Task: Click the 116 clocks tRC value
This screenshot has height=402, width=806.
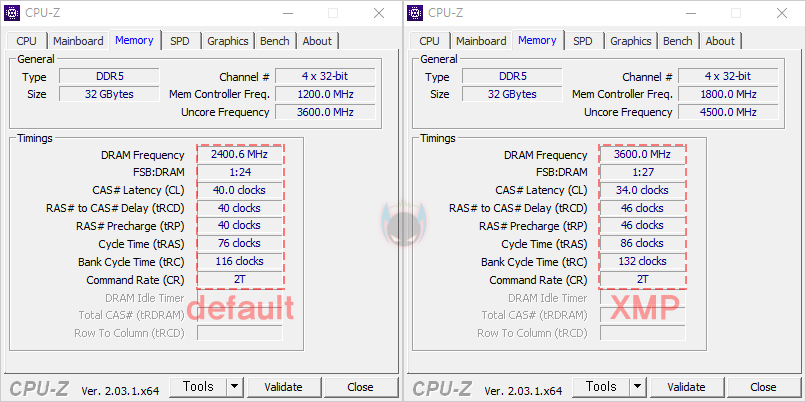Action: (240, 261)
